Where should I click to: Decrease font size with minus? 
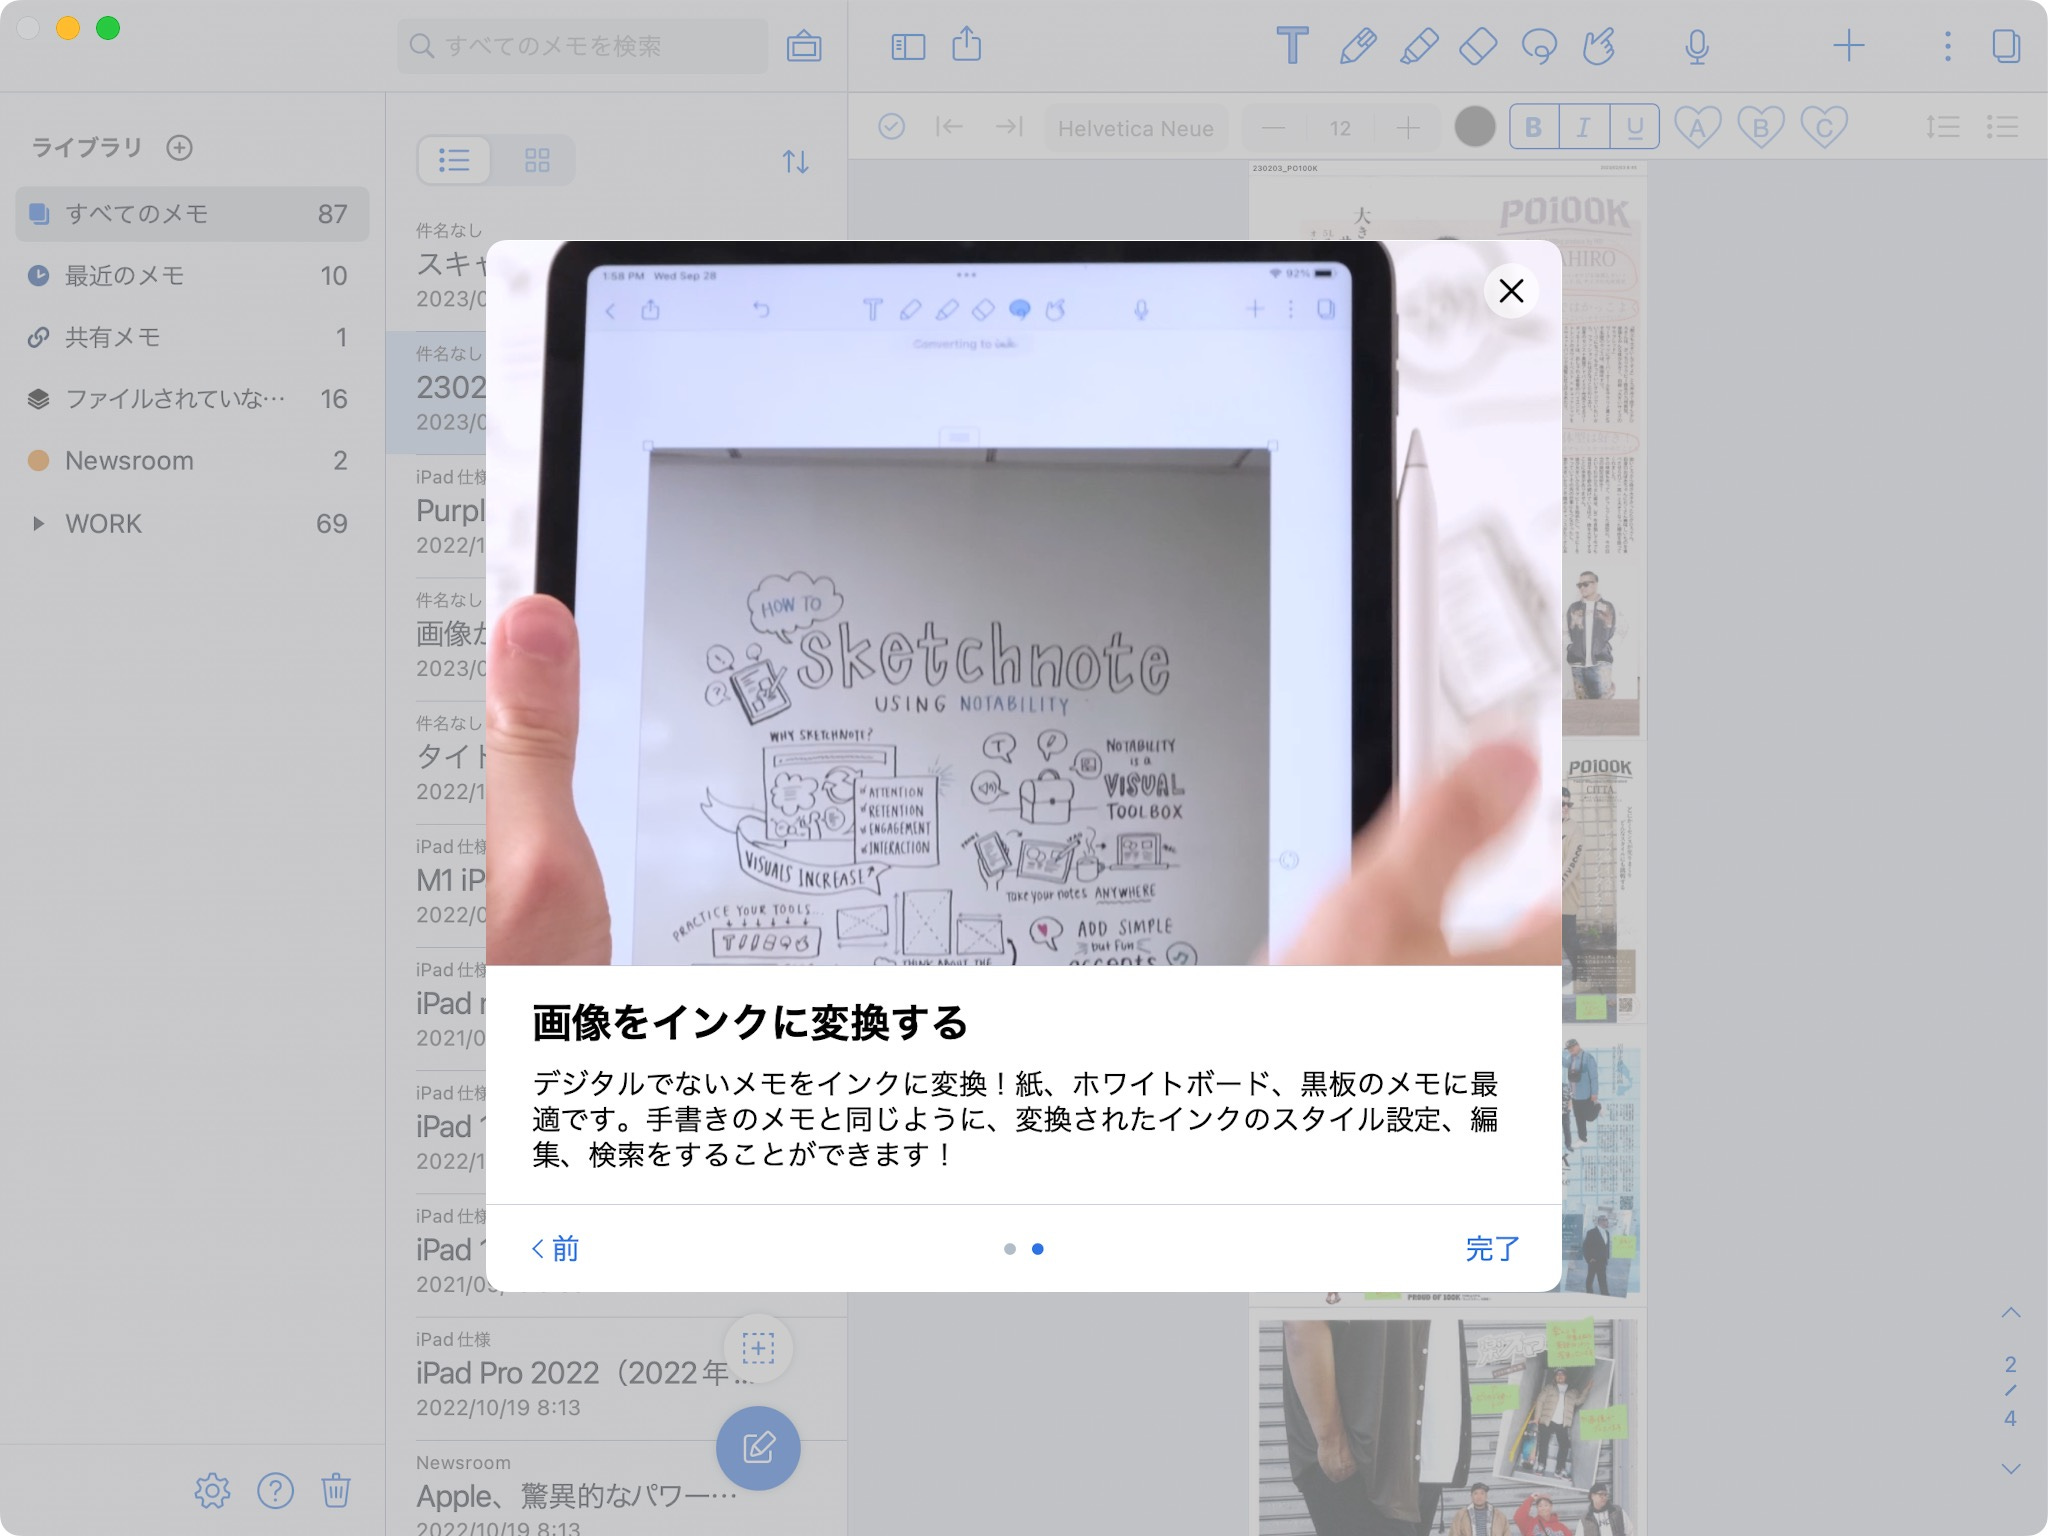pyautogui.click(x=1273, y=128)
